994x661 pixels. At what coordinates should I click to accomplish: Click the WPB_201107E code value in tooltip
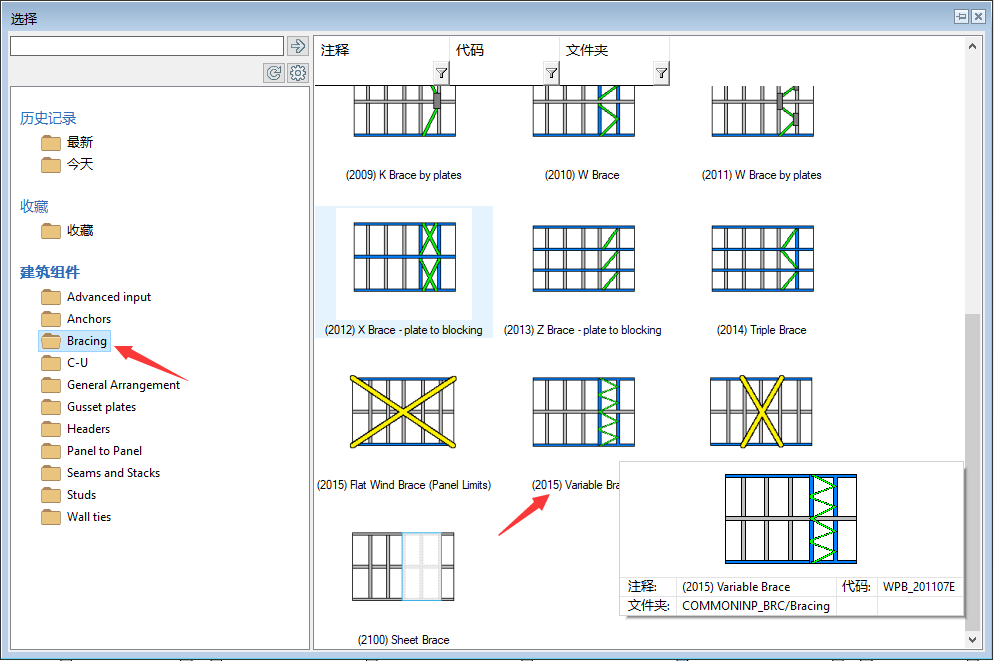(919, 587)
